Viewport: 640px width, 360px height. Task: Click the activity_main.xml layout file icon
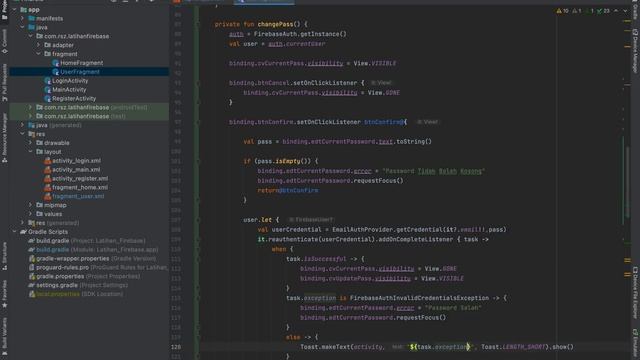click(47, 169)
